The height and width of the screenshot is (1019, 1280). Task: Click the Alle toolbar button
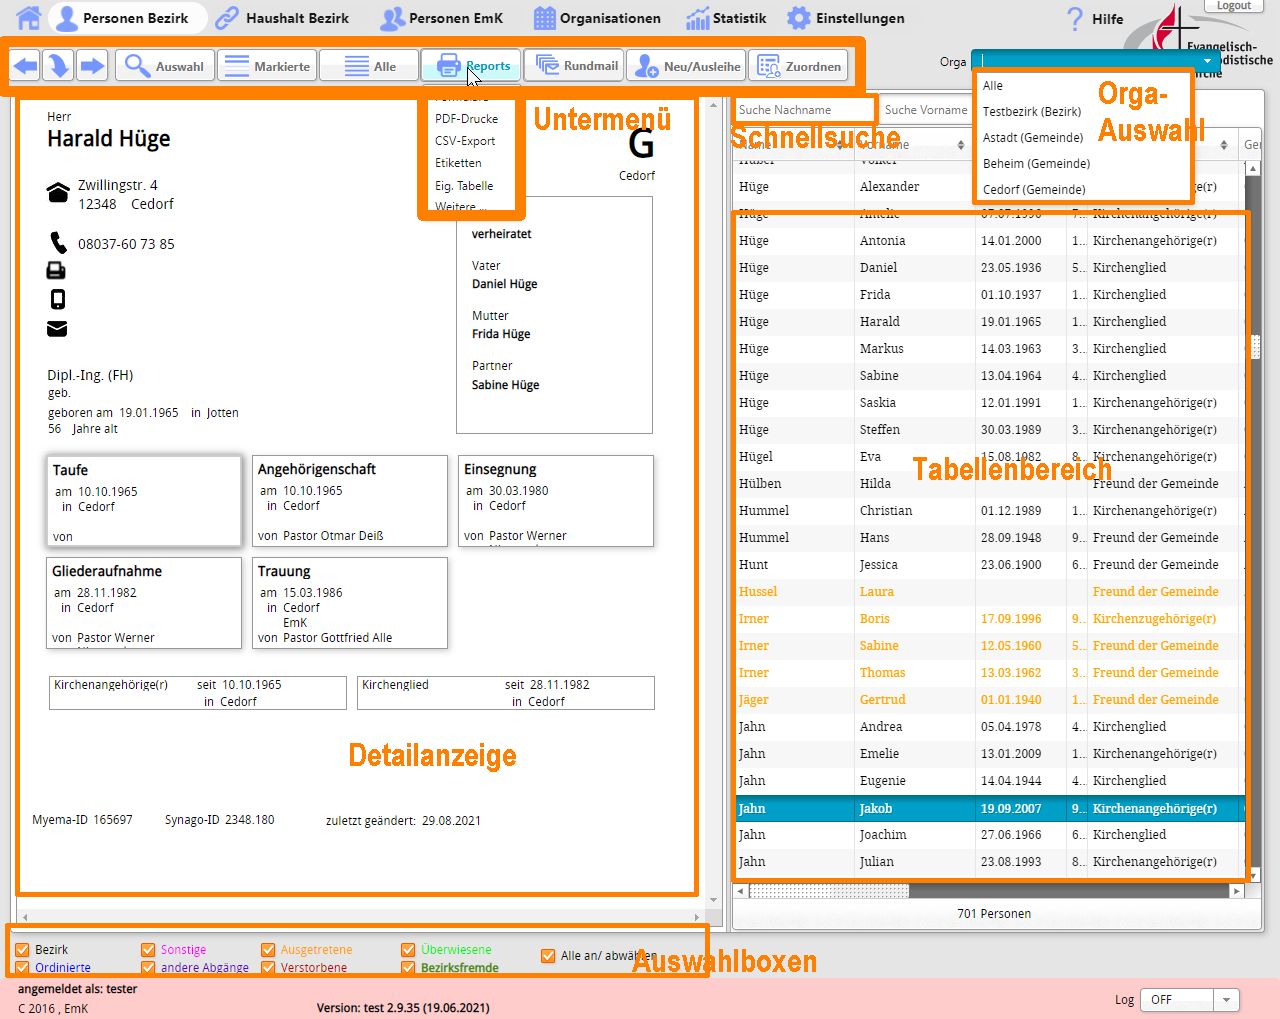coord(368,66)
